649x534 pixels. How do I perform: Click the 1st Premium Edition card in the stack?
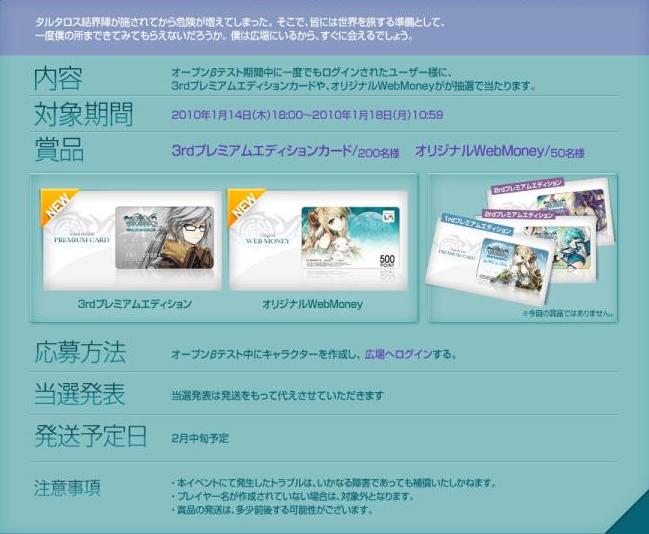coord(490,259)
